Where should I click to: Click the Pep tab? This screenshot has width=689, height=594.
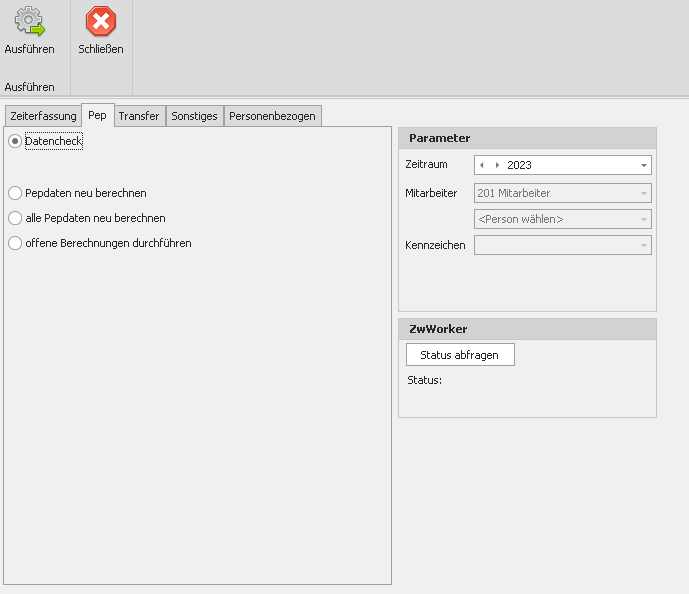tap(97, 115)
